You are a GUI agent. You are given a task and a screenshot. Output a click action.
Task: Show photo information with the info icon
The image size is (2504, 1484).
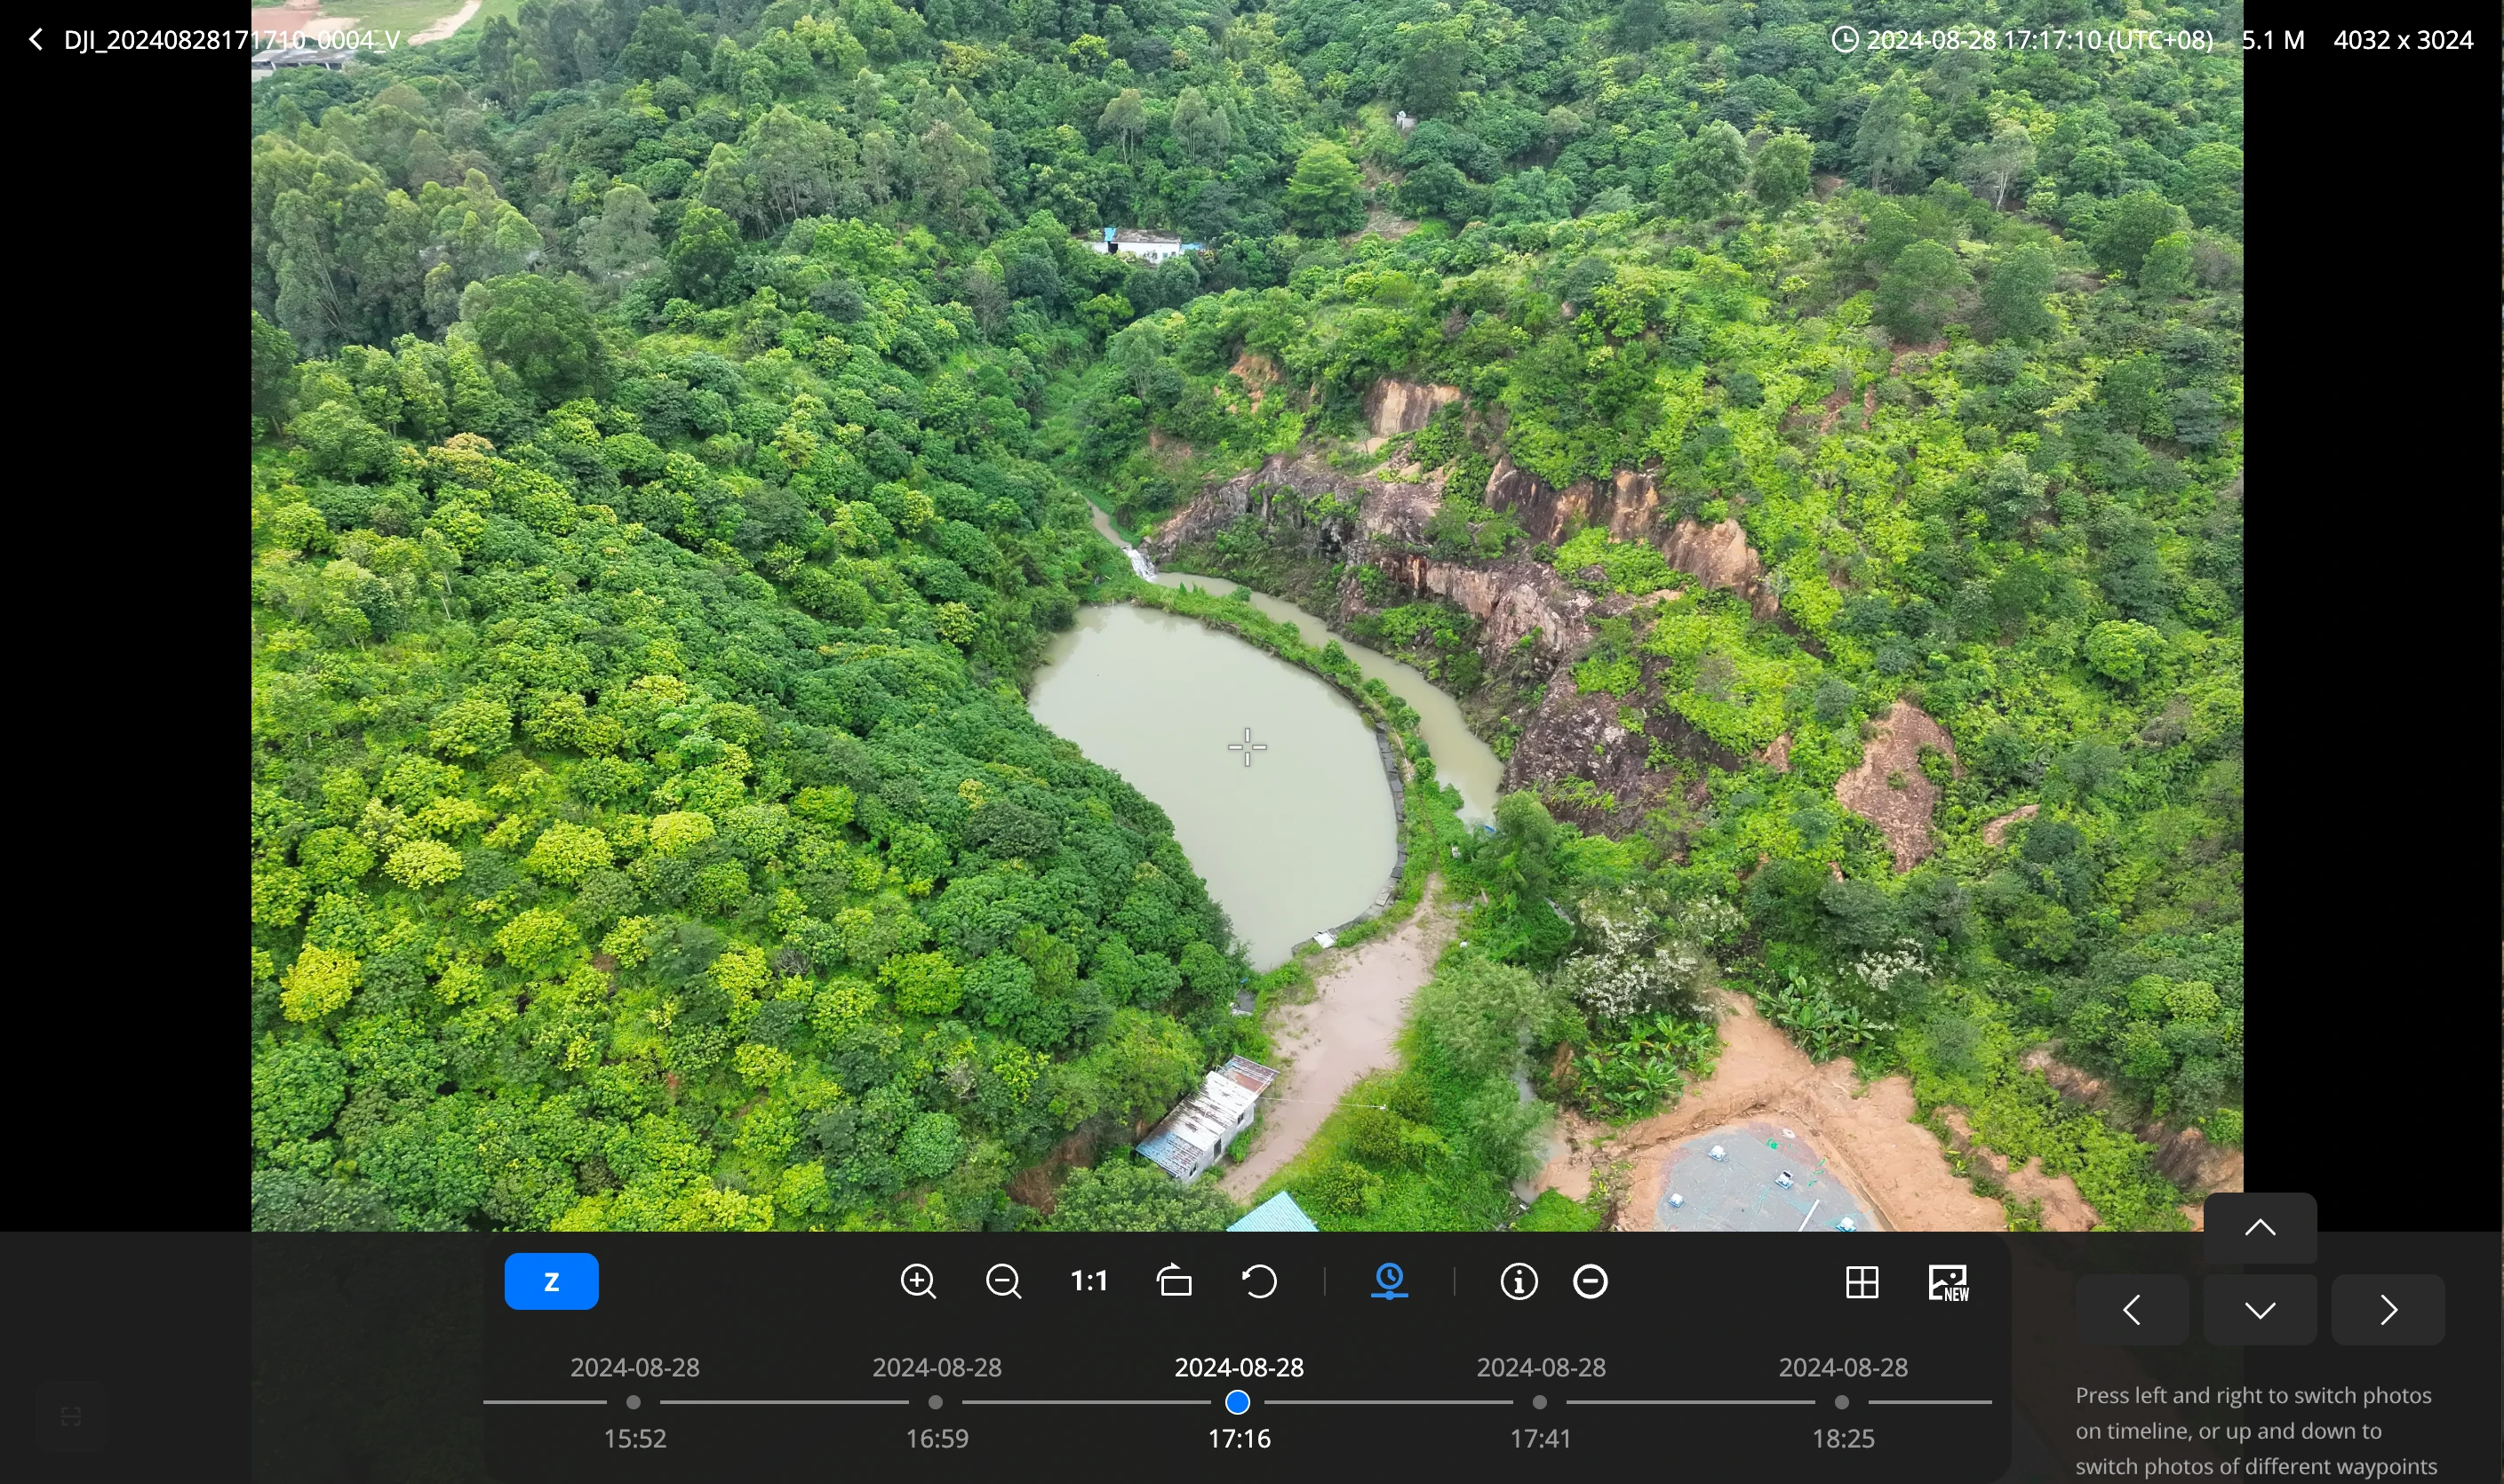1519,1281
